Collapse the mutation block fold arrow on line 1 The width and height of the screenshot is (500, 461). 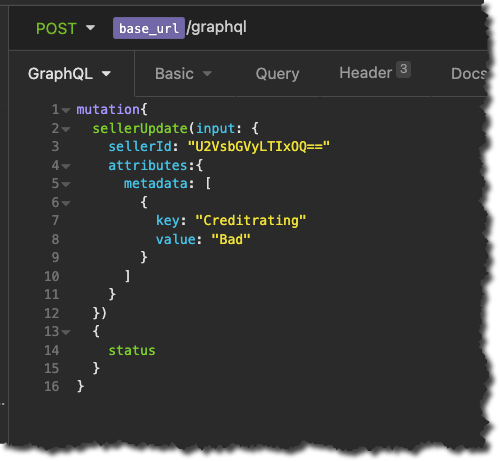click(x=66, y=110)
